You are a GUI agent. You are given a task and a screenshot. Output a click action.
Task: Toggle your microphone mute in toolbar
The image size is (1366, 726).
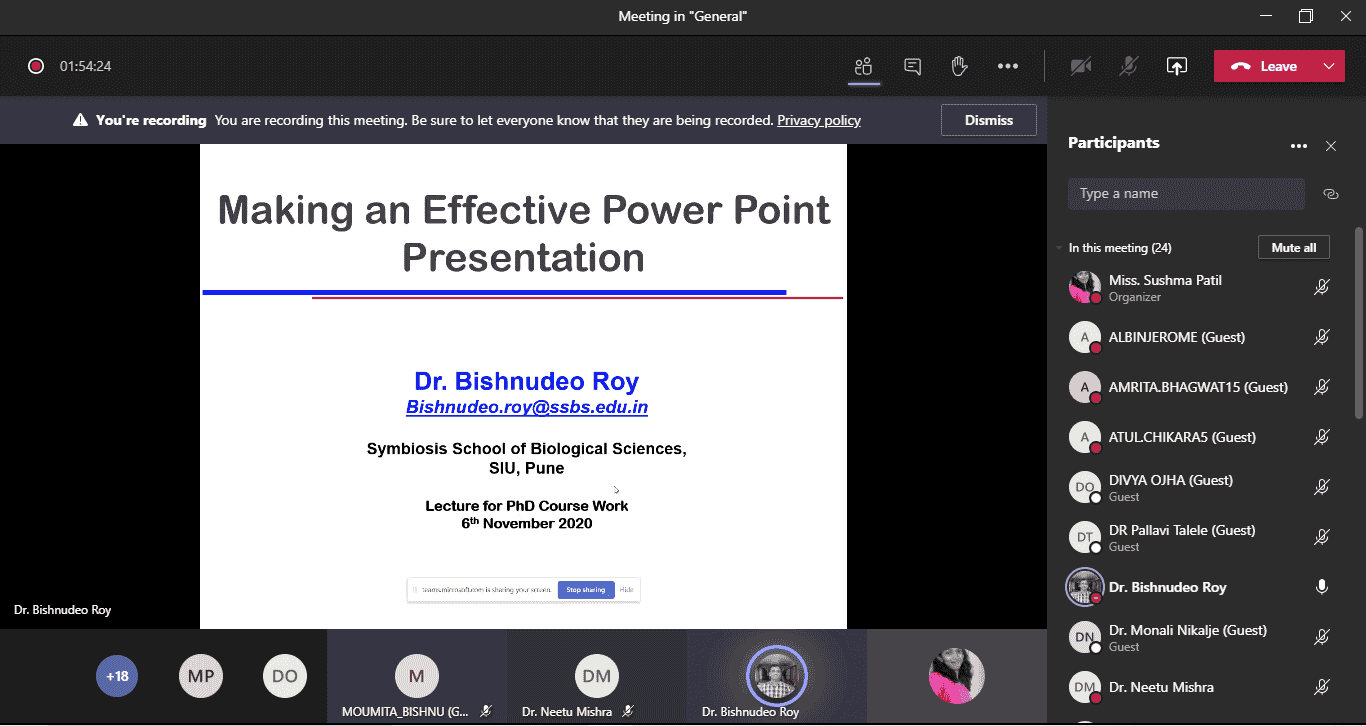coord(1128,66)
